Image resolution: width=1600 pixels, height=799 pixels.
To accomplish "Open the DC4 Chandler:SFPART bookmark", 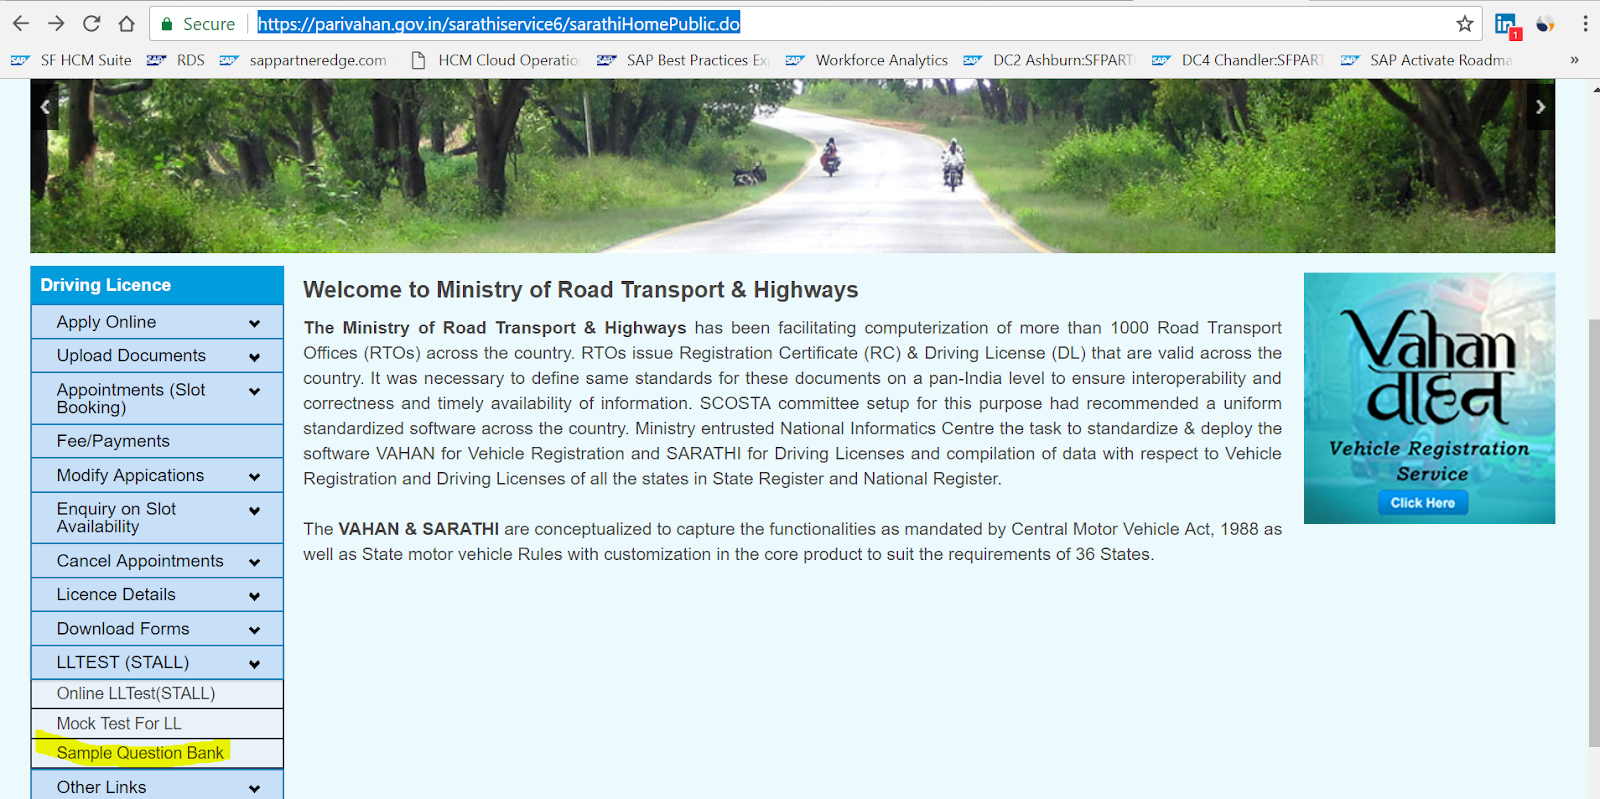I will (x=1237, y=60).
